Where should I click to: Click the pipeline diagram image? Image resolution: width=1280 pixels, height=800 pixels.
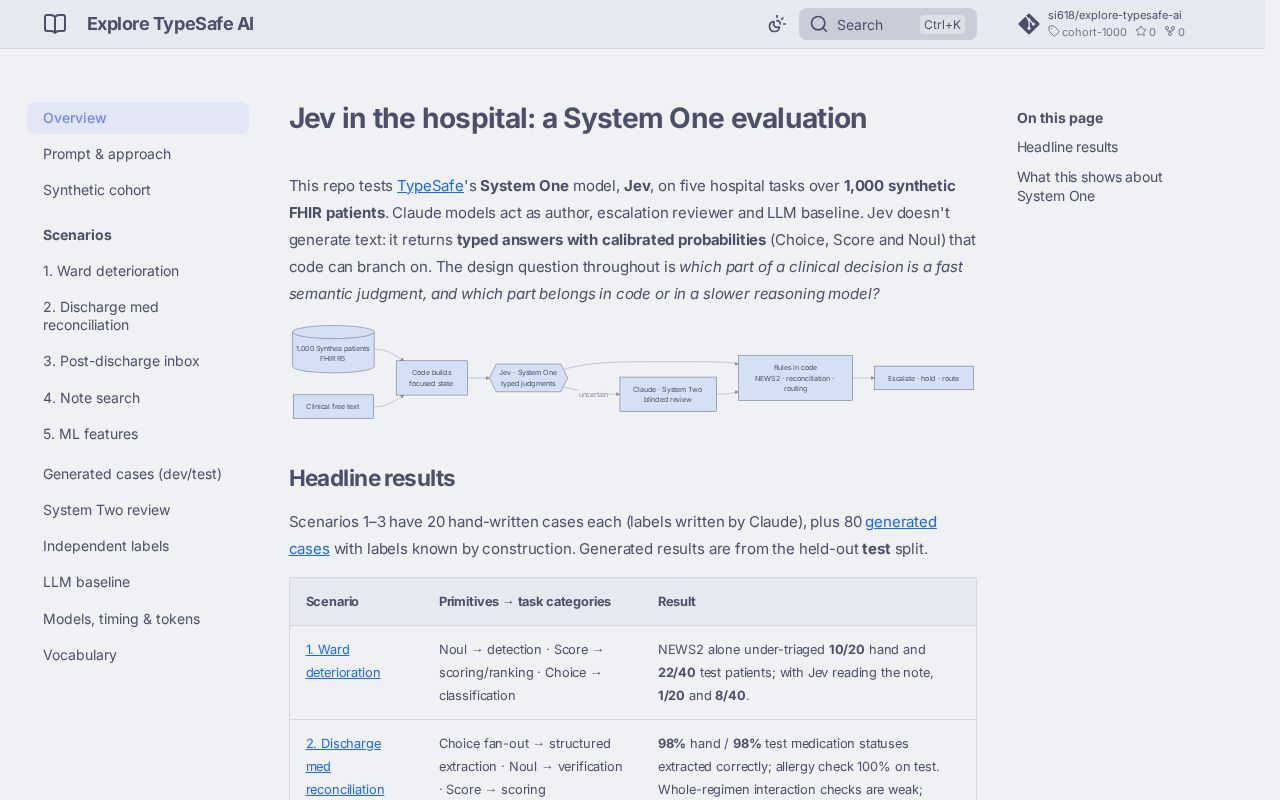632,372
